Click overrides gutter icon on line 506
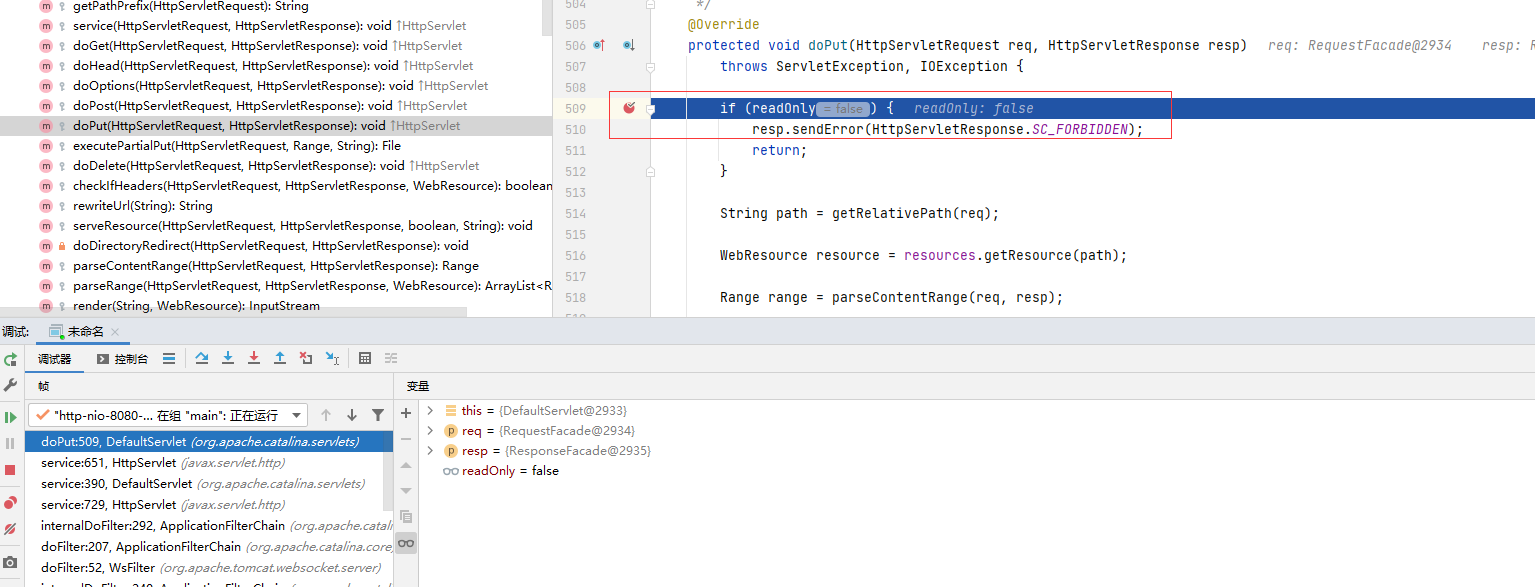Screen dimensions: 1535x587 (599, 45)
